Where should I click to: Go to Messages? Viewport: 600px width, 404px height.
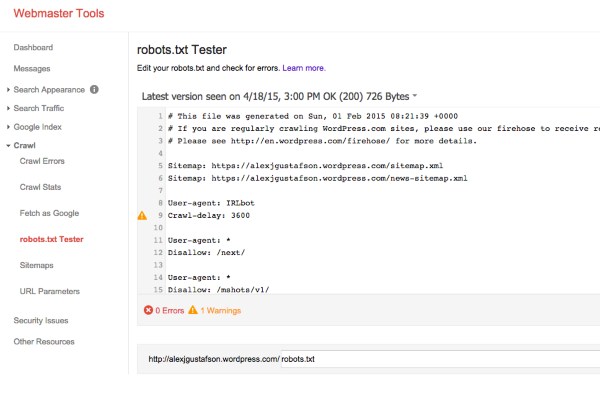coord(32,69)
